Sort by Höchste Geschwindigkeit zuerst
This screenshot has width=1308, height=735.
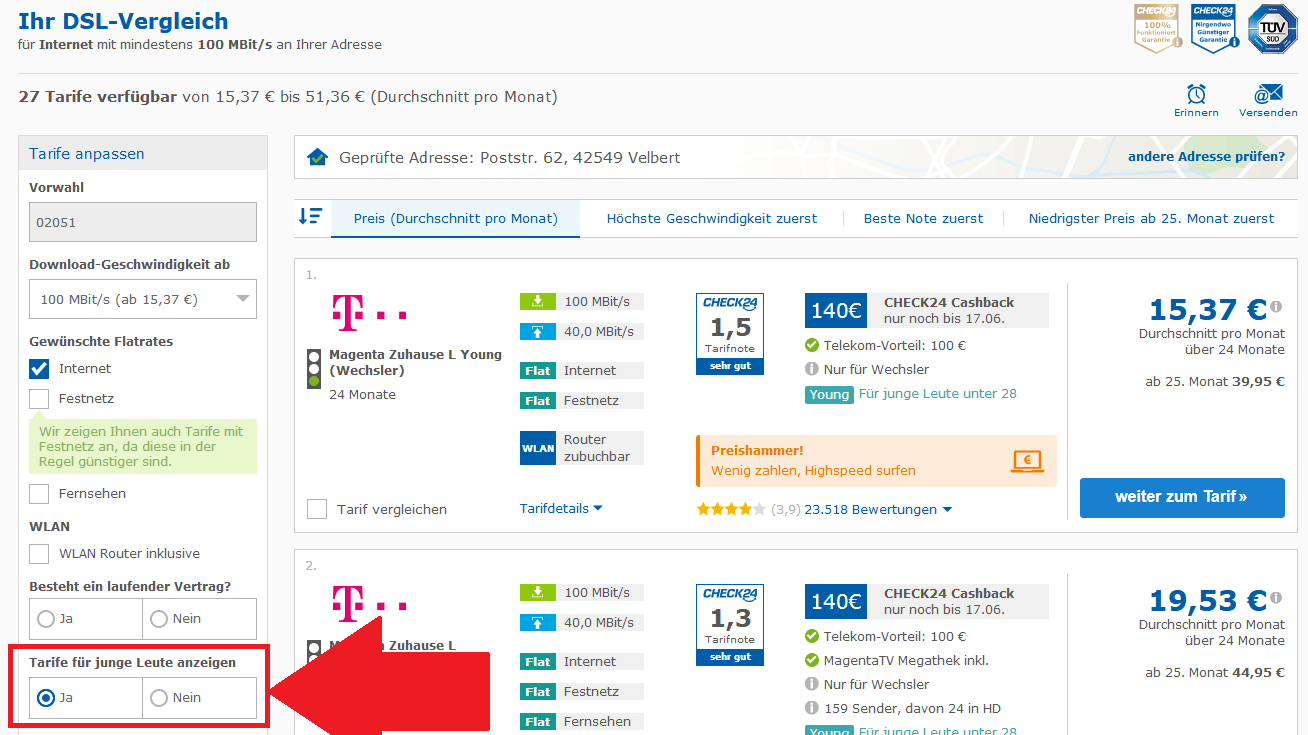[712, 218]
